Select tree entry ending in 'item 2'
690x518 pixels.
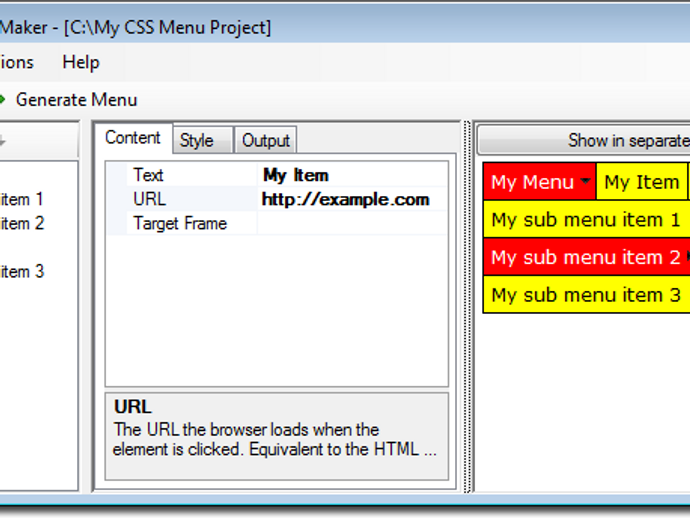coord(22,224)
